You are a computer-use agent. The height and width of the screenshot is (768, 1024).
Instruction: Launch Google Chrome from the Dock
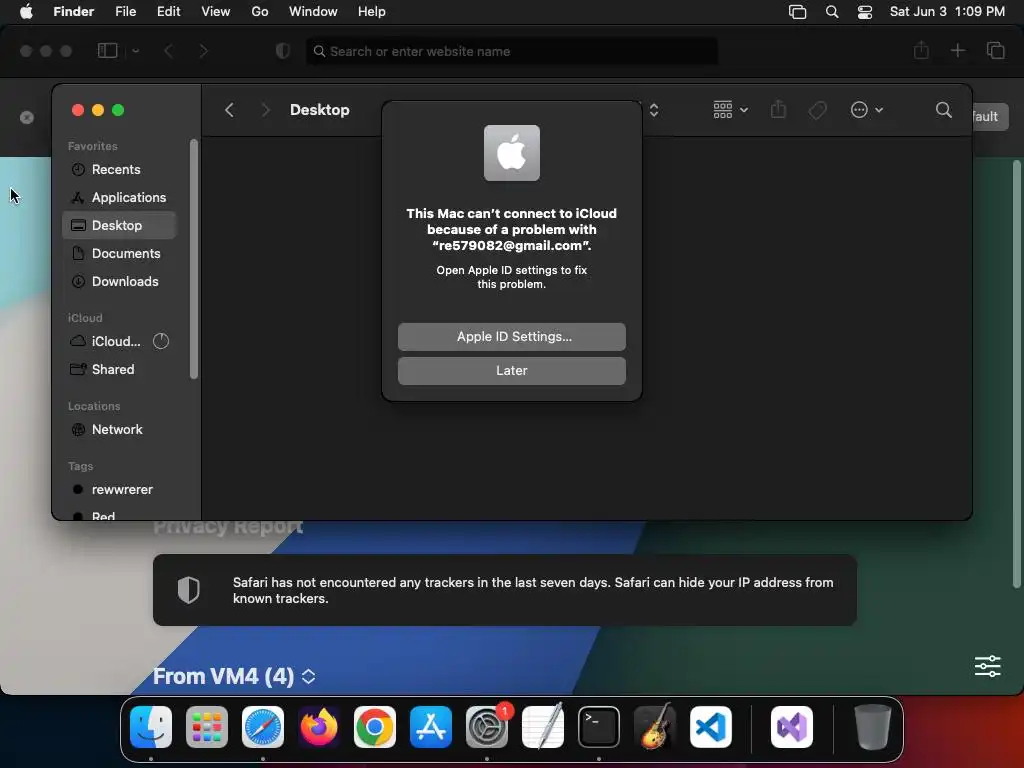(x=374, y=727)
